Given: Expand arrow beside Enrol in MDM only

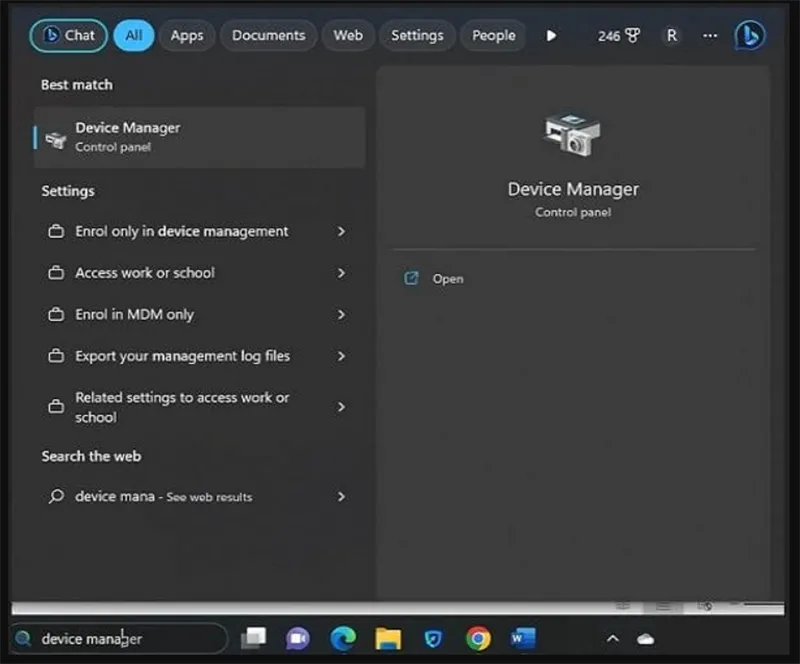Looking at the screenshot, I should [x=341, y=314].
